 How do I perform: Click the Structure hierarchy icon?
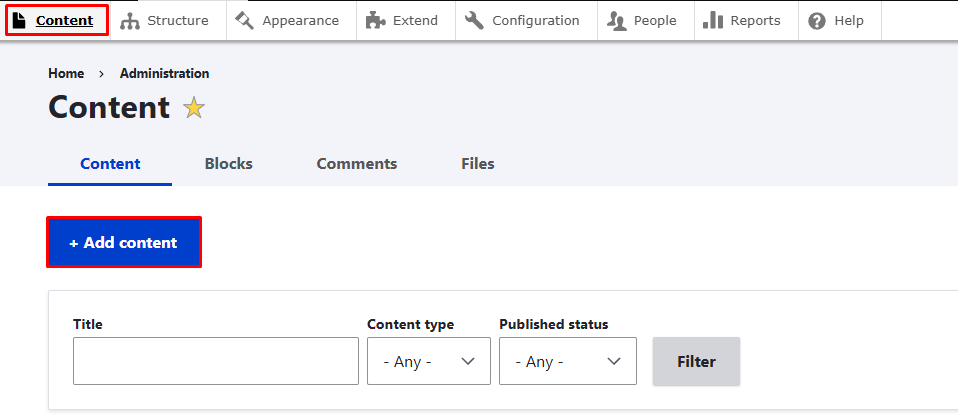pyautogui.click(x=130, y=21)
